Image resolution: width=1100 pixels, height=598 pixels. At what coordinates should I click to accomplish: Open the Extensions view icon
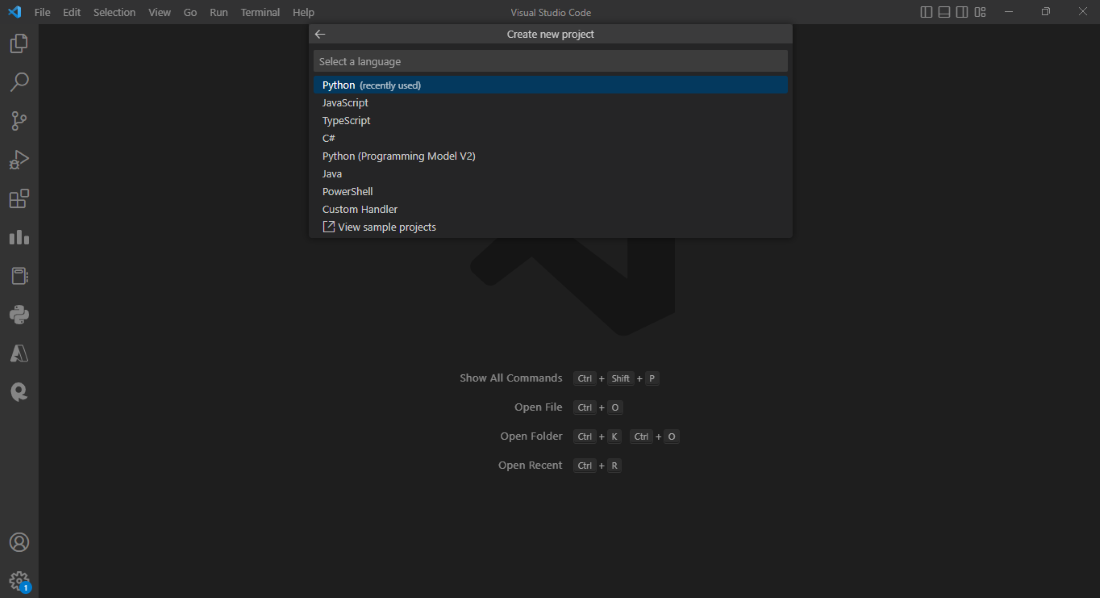pyautogui.click(x=19, y=199)
